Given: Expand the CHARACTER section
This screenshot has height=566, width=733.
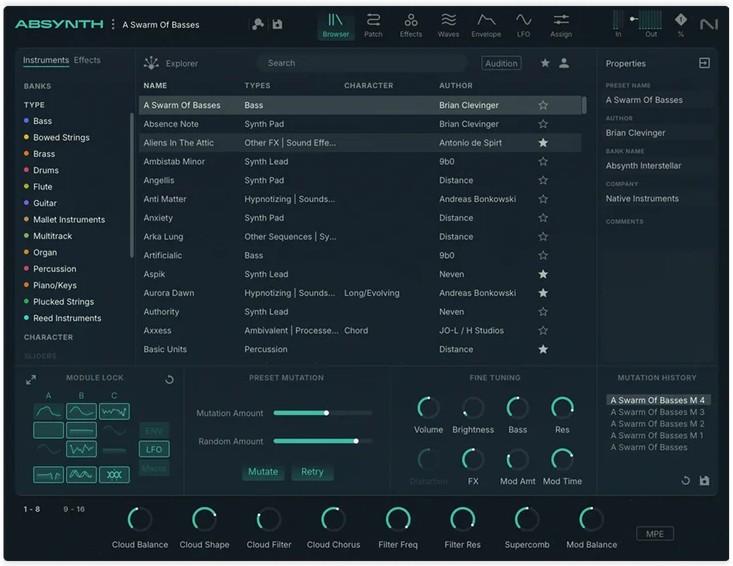Looking at the screenshot, I should [48, 337].
